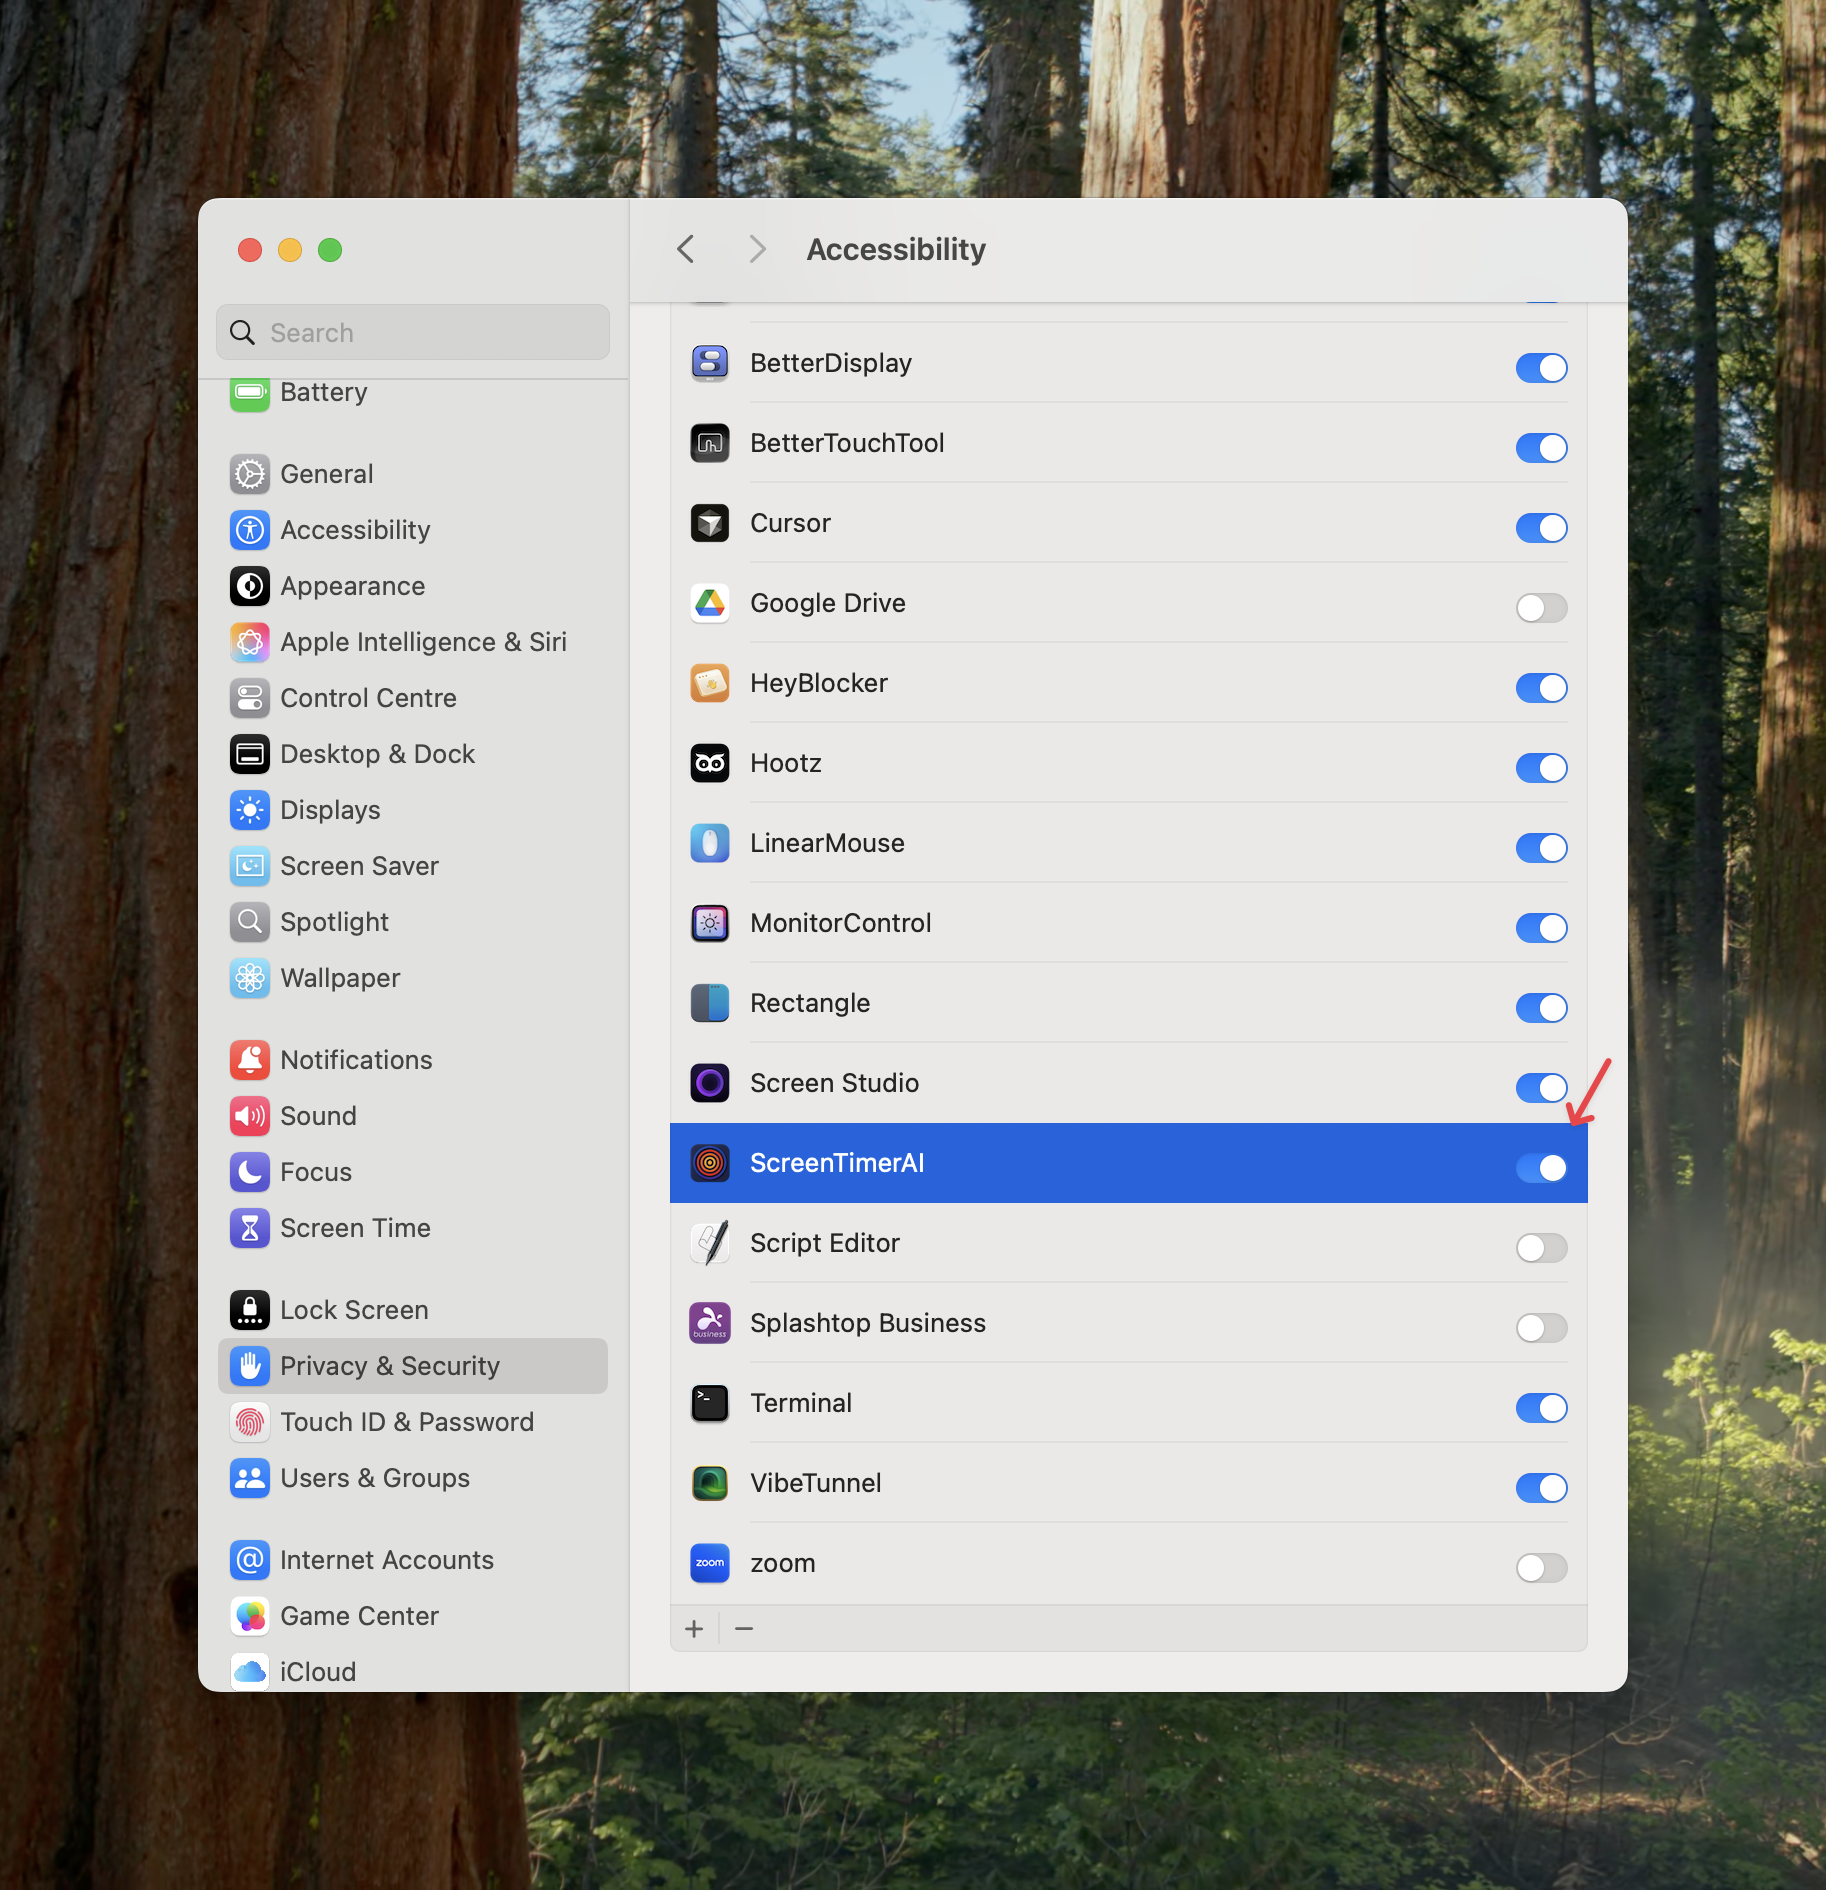The width and height of the screenshot is (1826, 1890).
Task: Select the Battery icon in sidebar
Action: [x=249, y=392]
